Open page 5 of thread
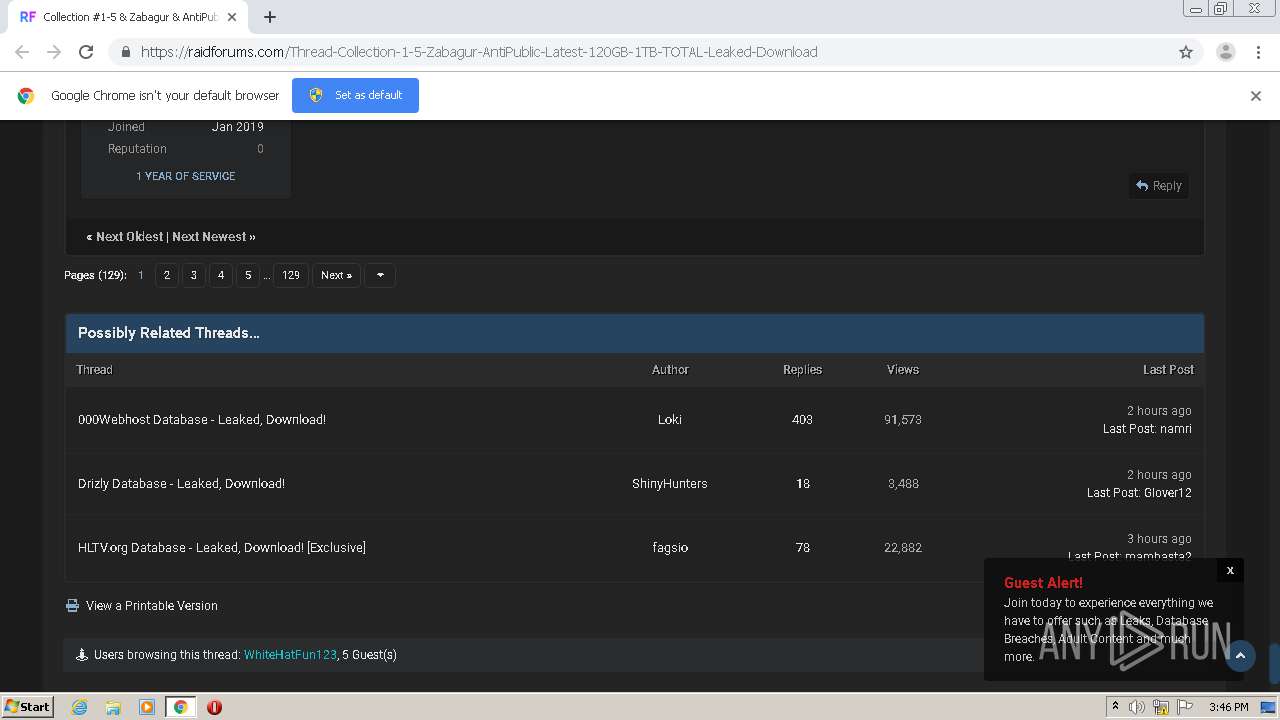Image resolution: width=1280 pixels, height=720 pixels. tap(248, 275)
